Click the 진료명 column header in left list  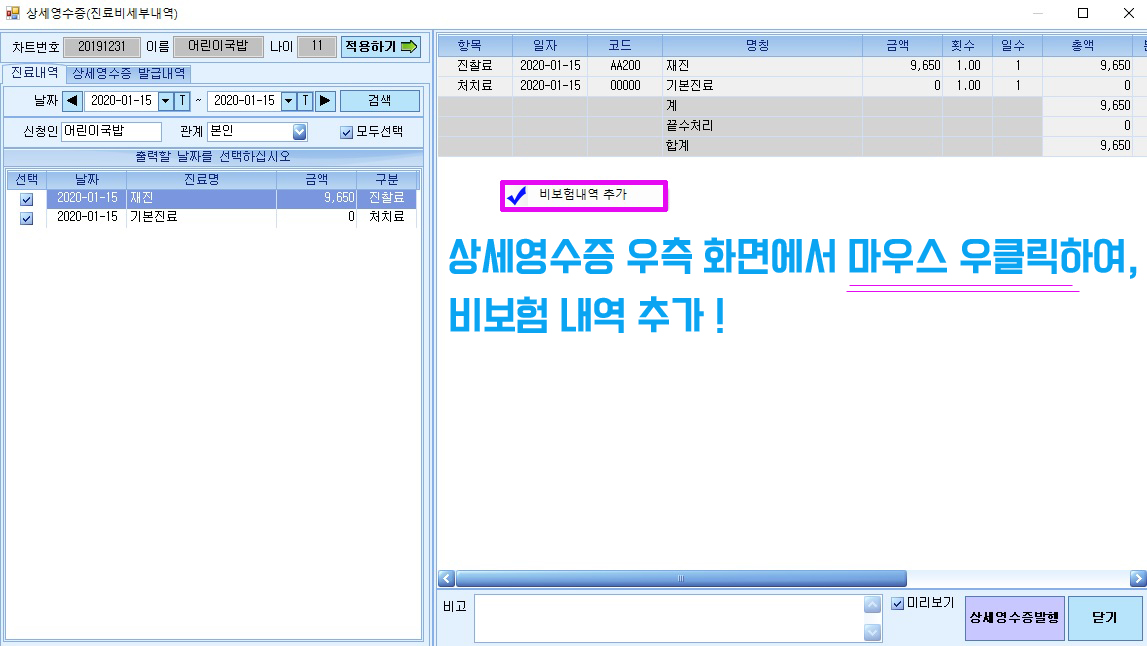click(x=201, y=179)
